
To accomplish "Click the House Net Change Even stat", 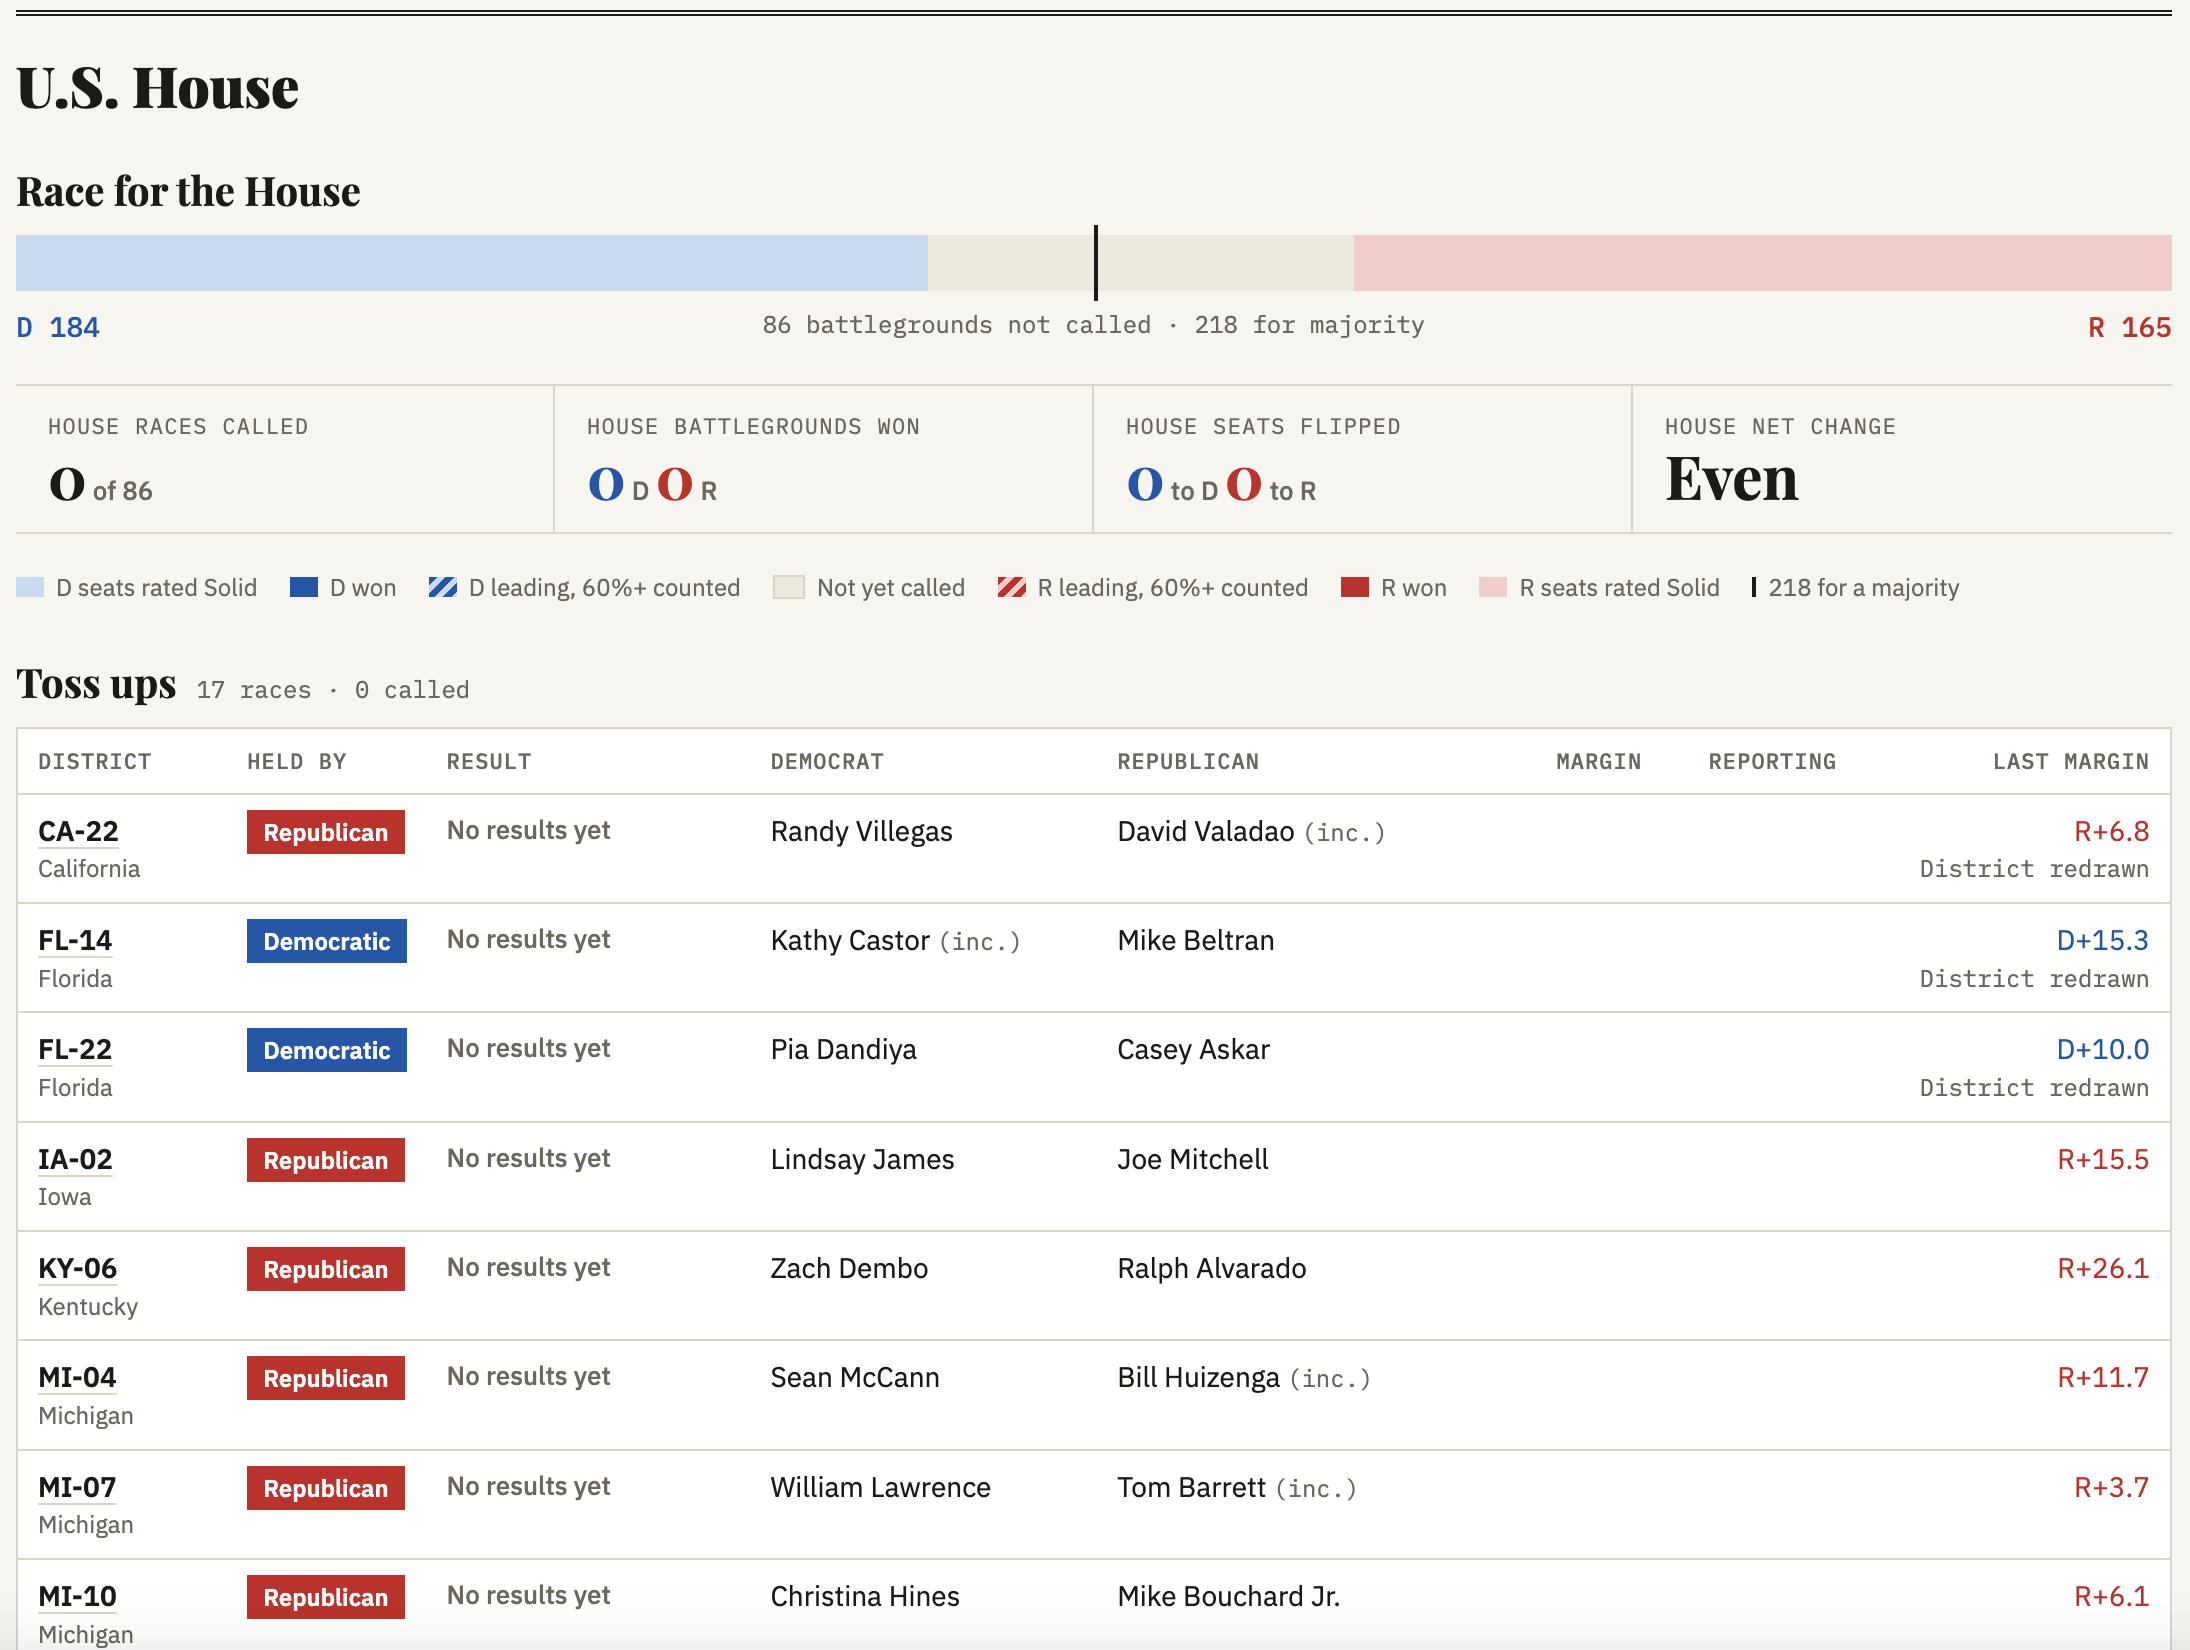I will click(x=1732, y=479).
